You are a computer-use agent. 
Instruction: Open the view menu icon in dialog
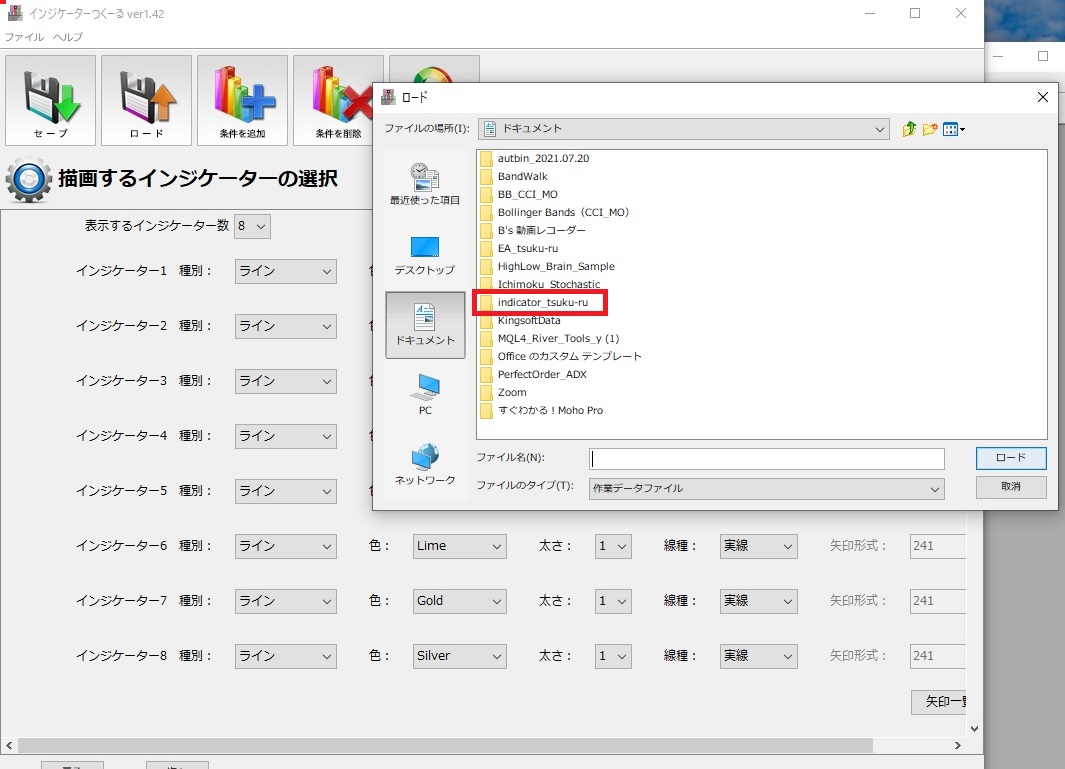tap(953, 129)
